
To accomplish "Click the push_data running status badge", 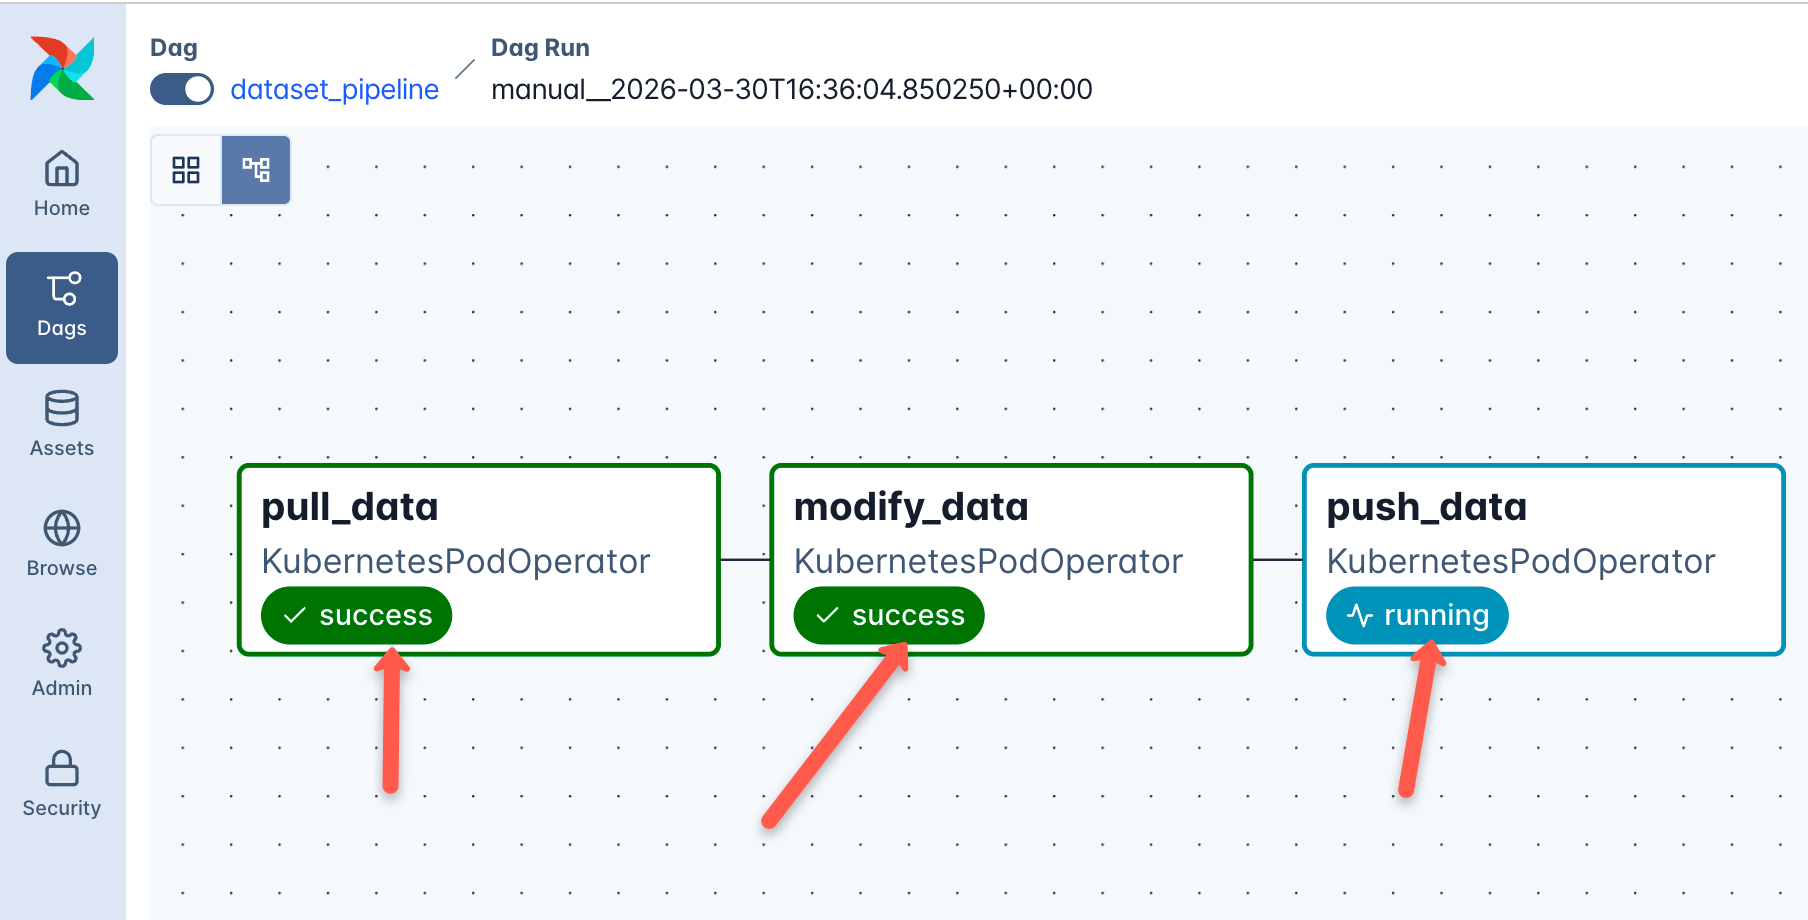I will click(x=1417, y=615).
